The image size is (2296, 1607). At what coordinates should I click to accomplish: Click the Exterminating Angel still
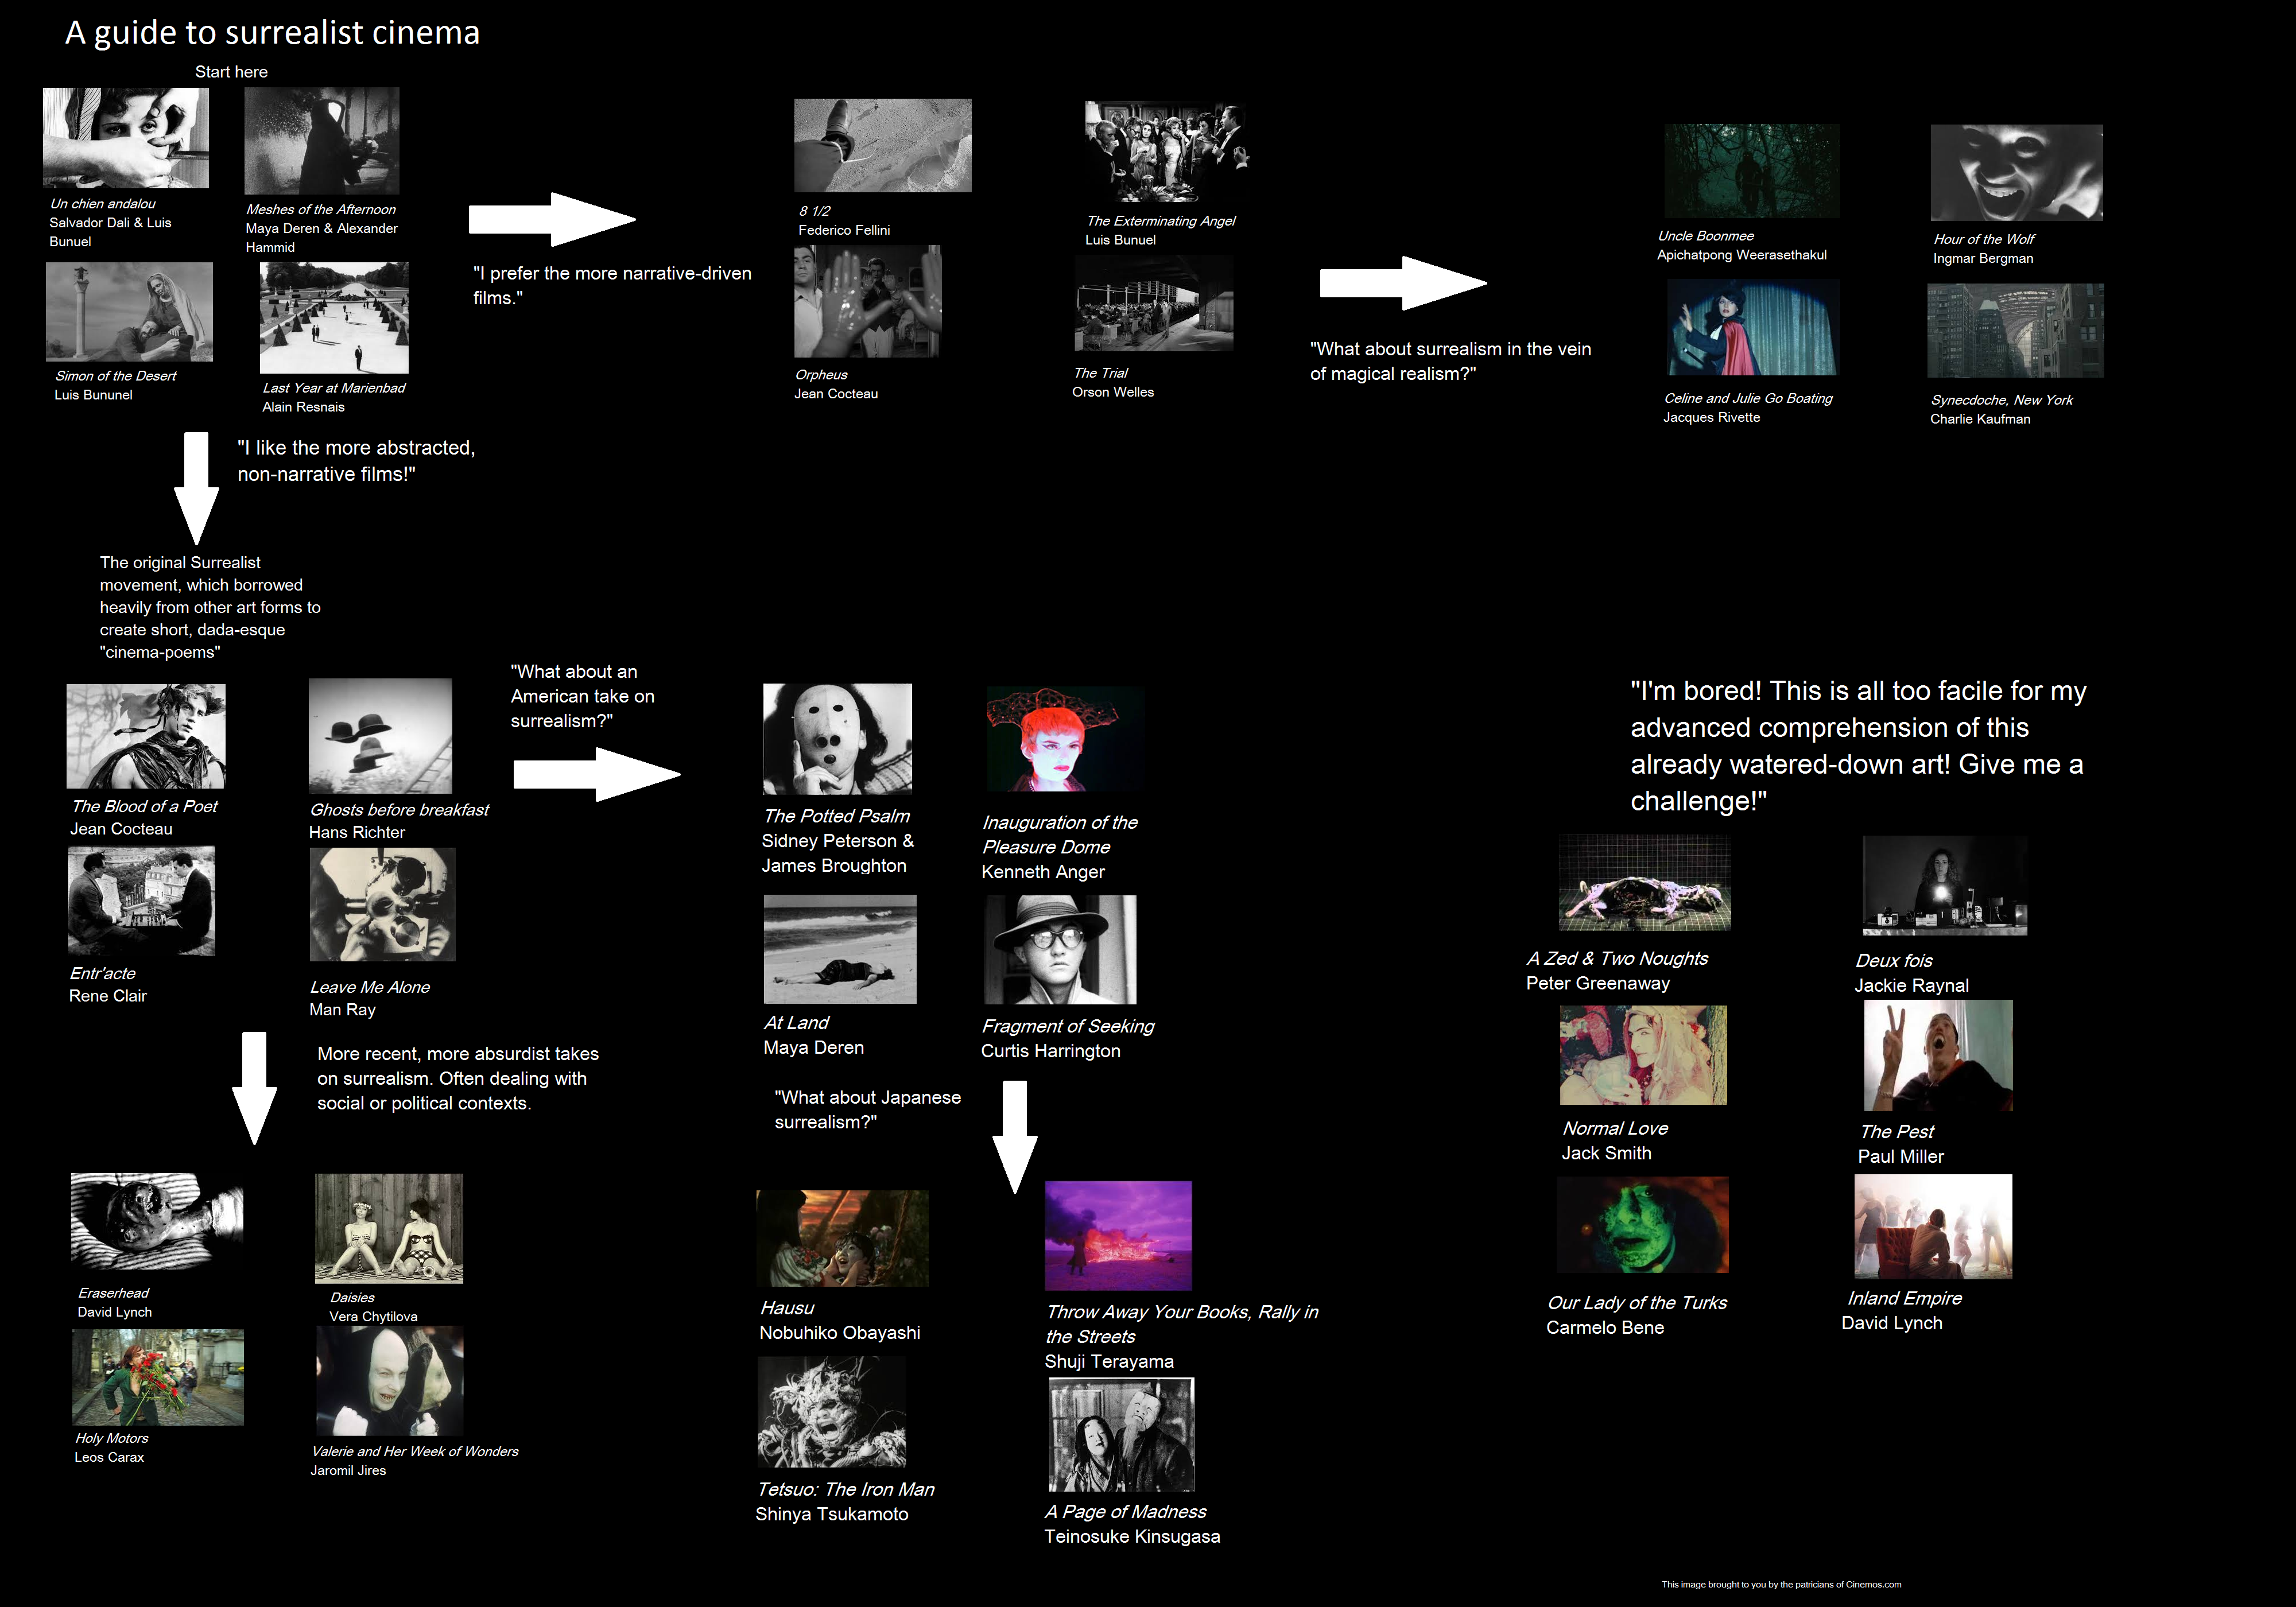point(1166,152)
